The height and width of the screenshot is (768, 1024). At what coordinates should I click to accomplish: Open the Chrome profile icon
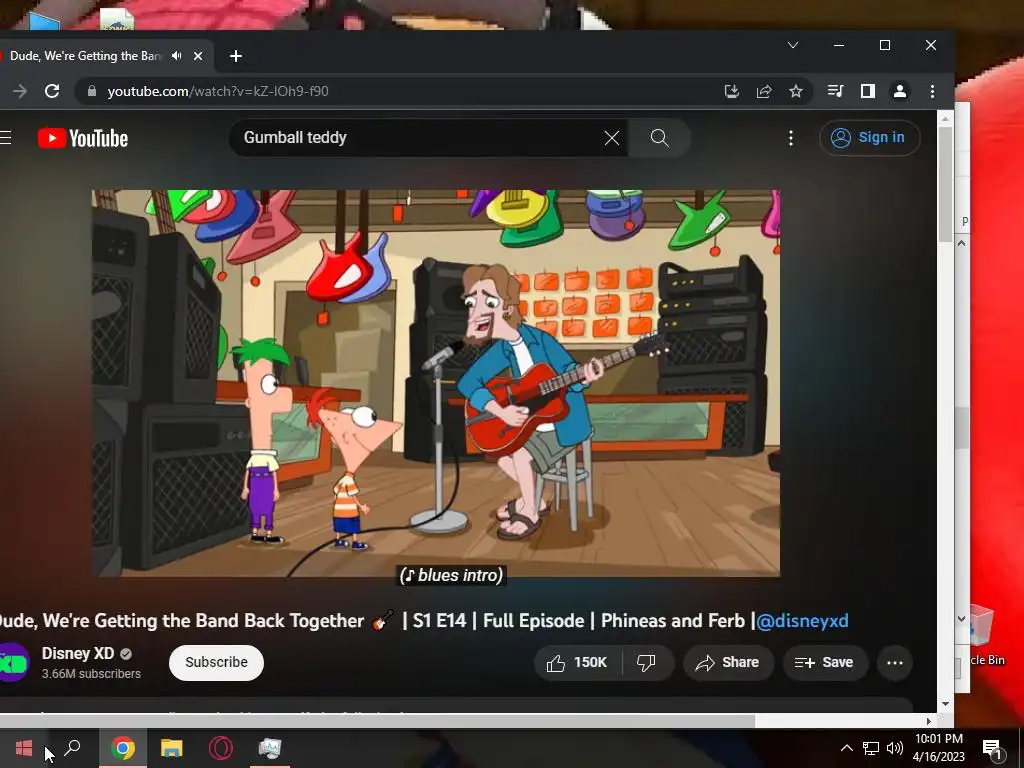coord(899,91)
